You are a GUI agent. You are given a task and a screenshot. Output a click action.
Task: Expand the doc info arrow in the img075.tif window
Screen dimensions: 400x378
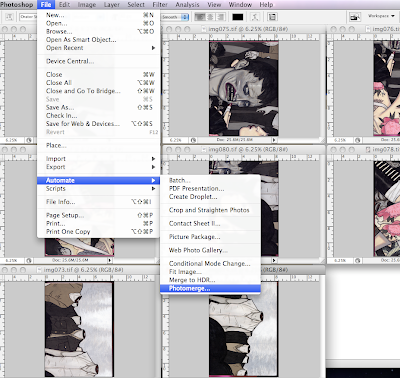[x=274, y=140]
